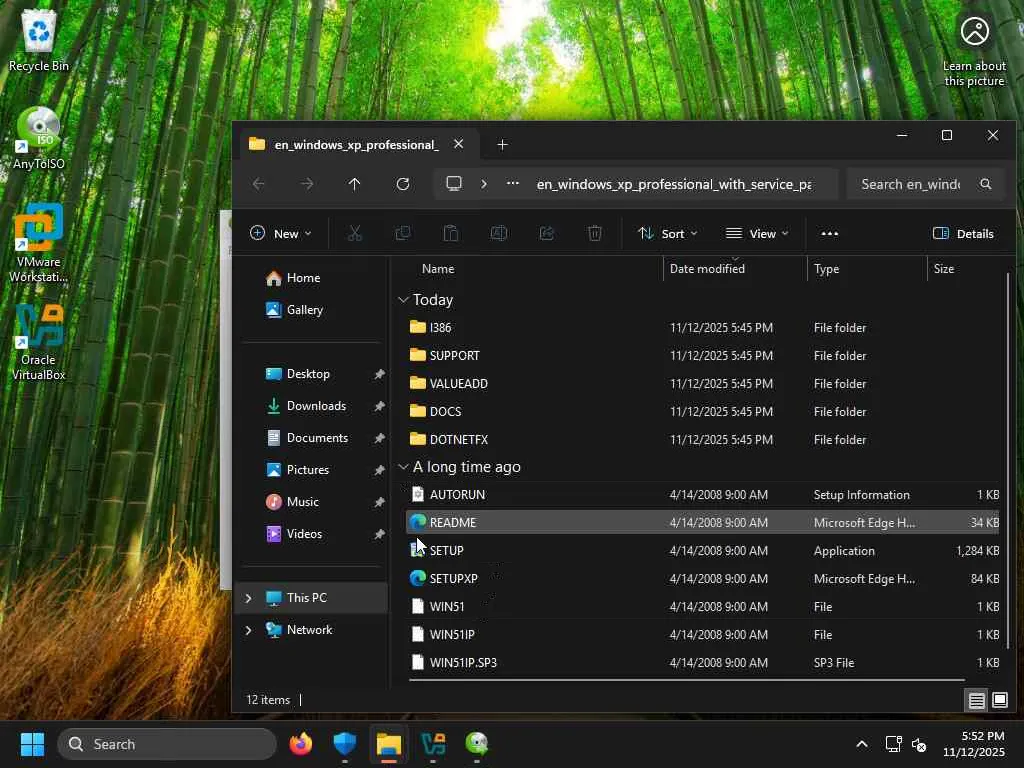Sort by Date modified column header

[707, 268]
